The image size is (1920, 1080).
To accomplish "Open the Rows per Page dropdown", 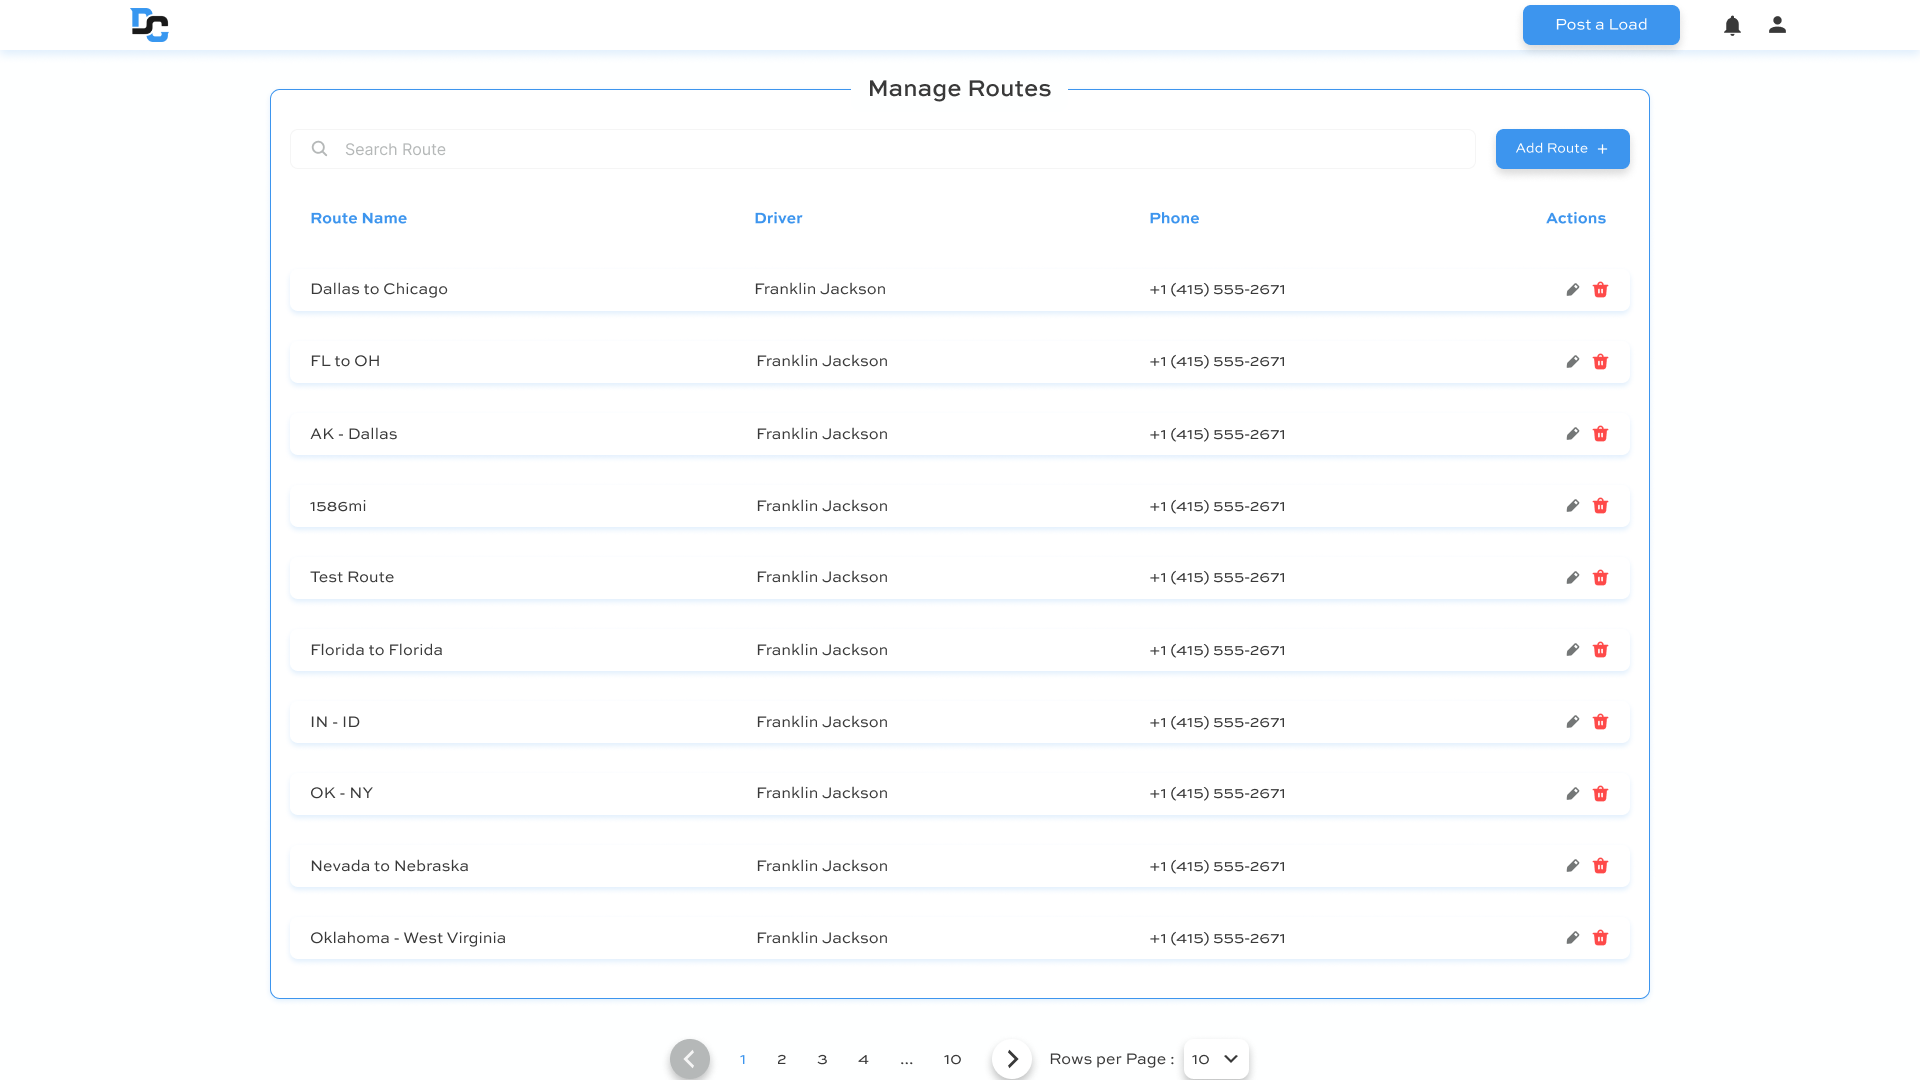I will [1216, 1059].
